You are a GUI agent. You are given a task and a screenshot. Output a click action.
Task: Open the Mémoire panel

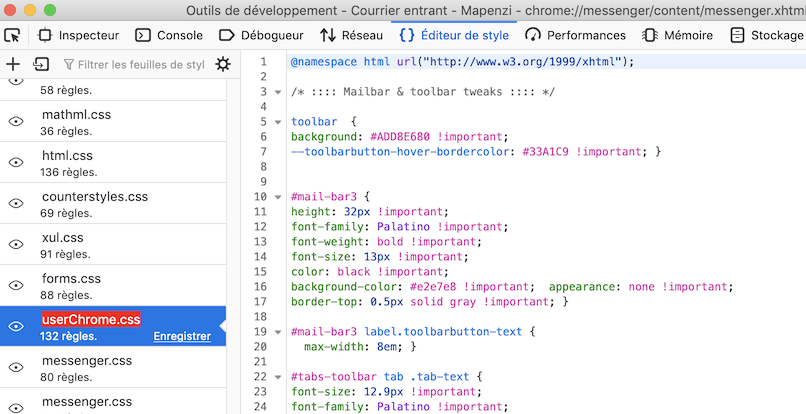[x=680, y=35]
